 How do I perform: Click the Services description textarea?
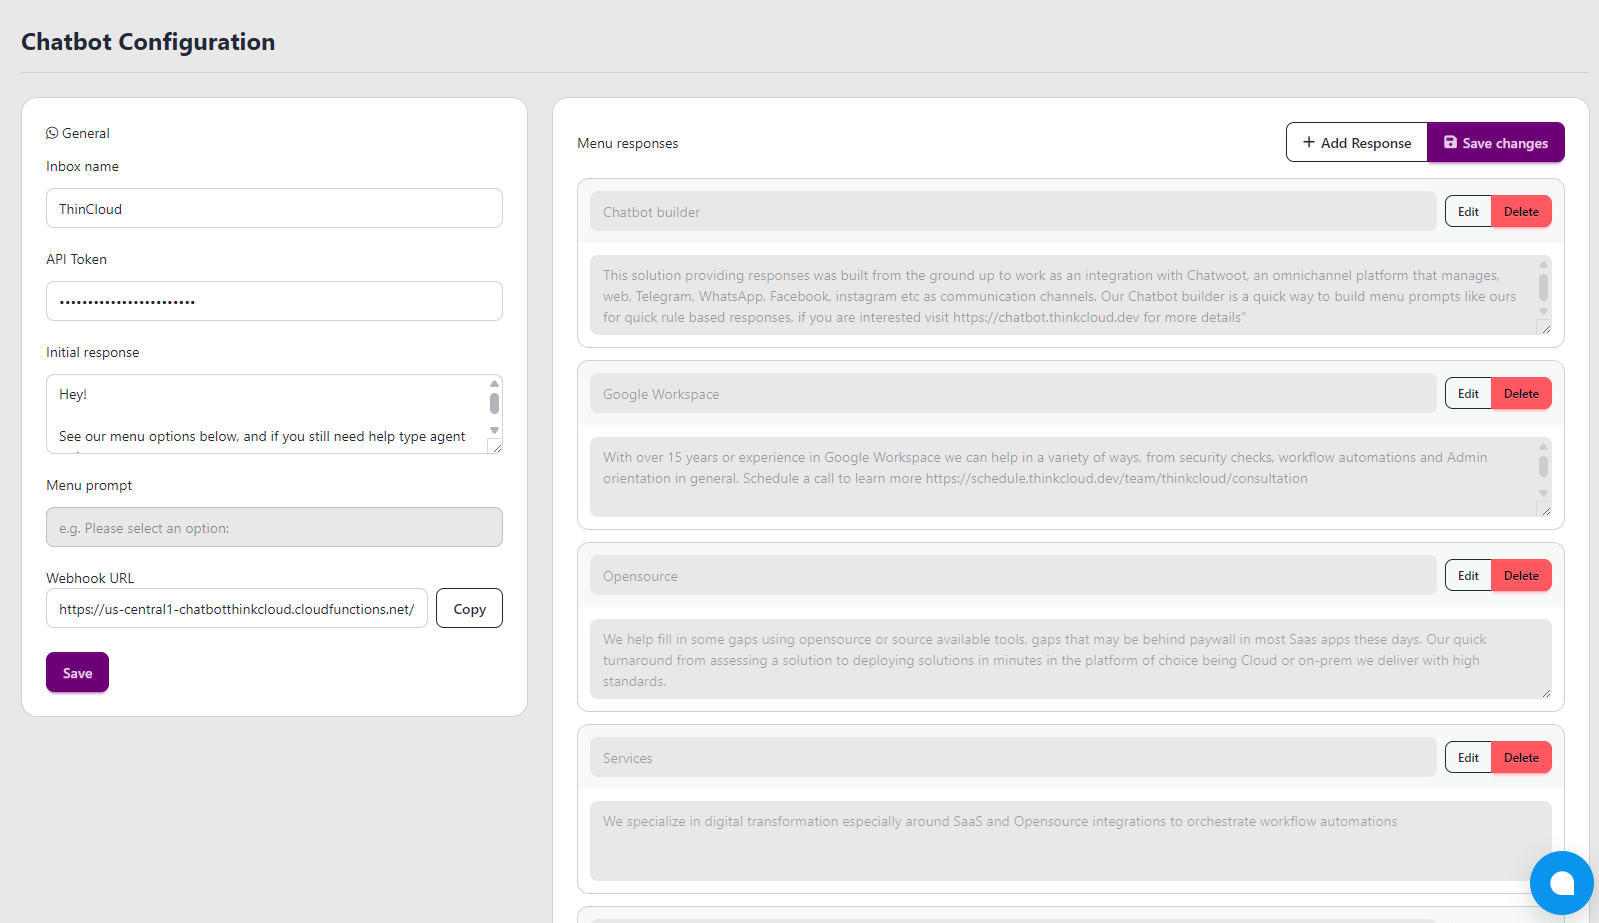(x=1071, y=841)
